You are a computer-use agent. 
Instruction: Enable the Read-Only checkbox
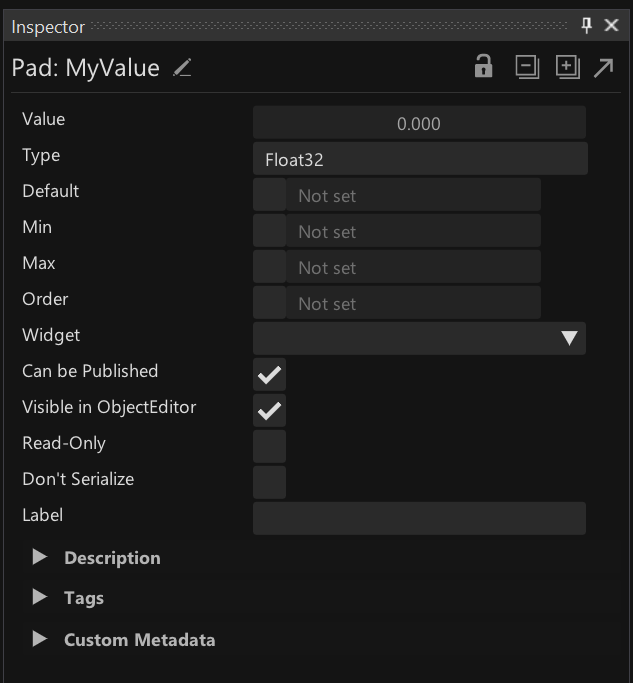(269, 446)
